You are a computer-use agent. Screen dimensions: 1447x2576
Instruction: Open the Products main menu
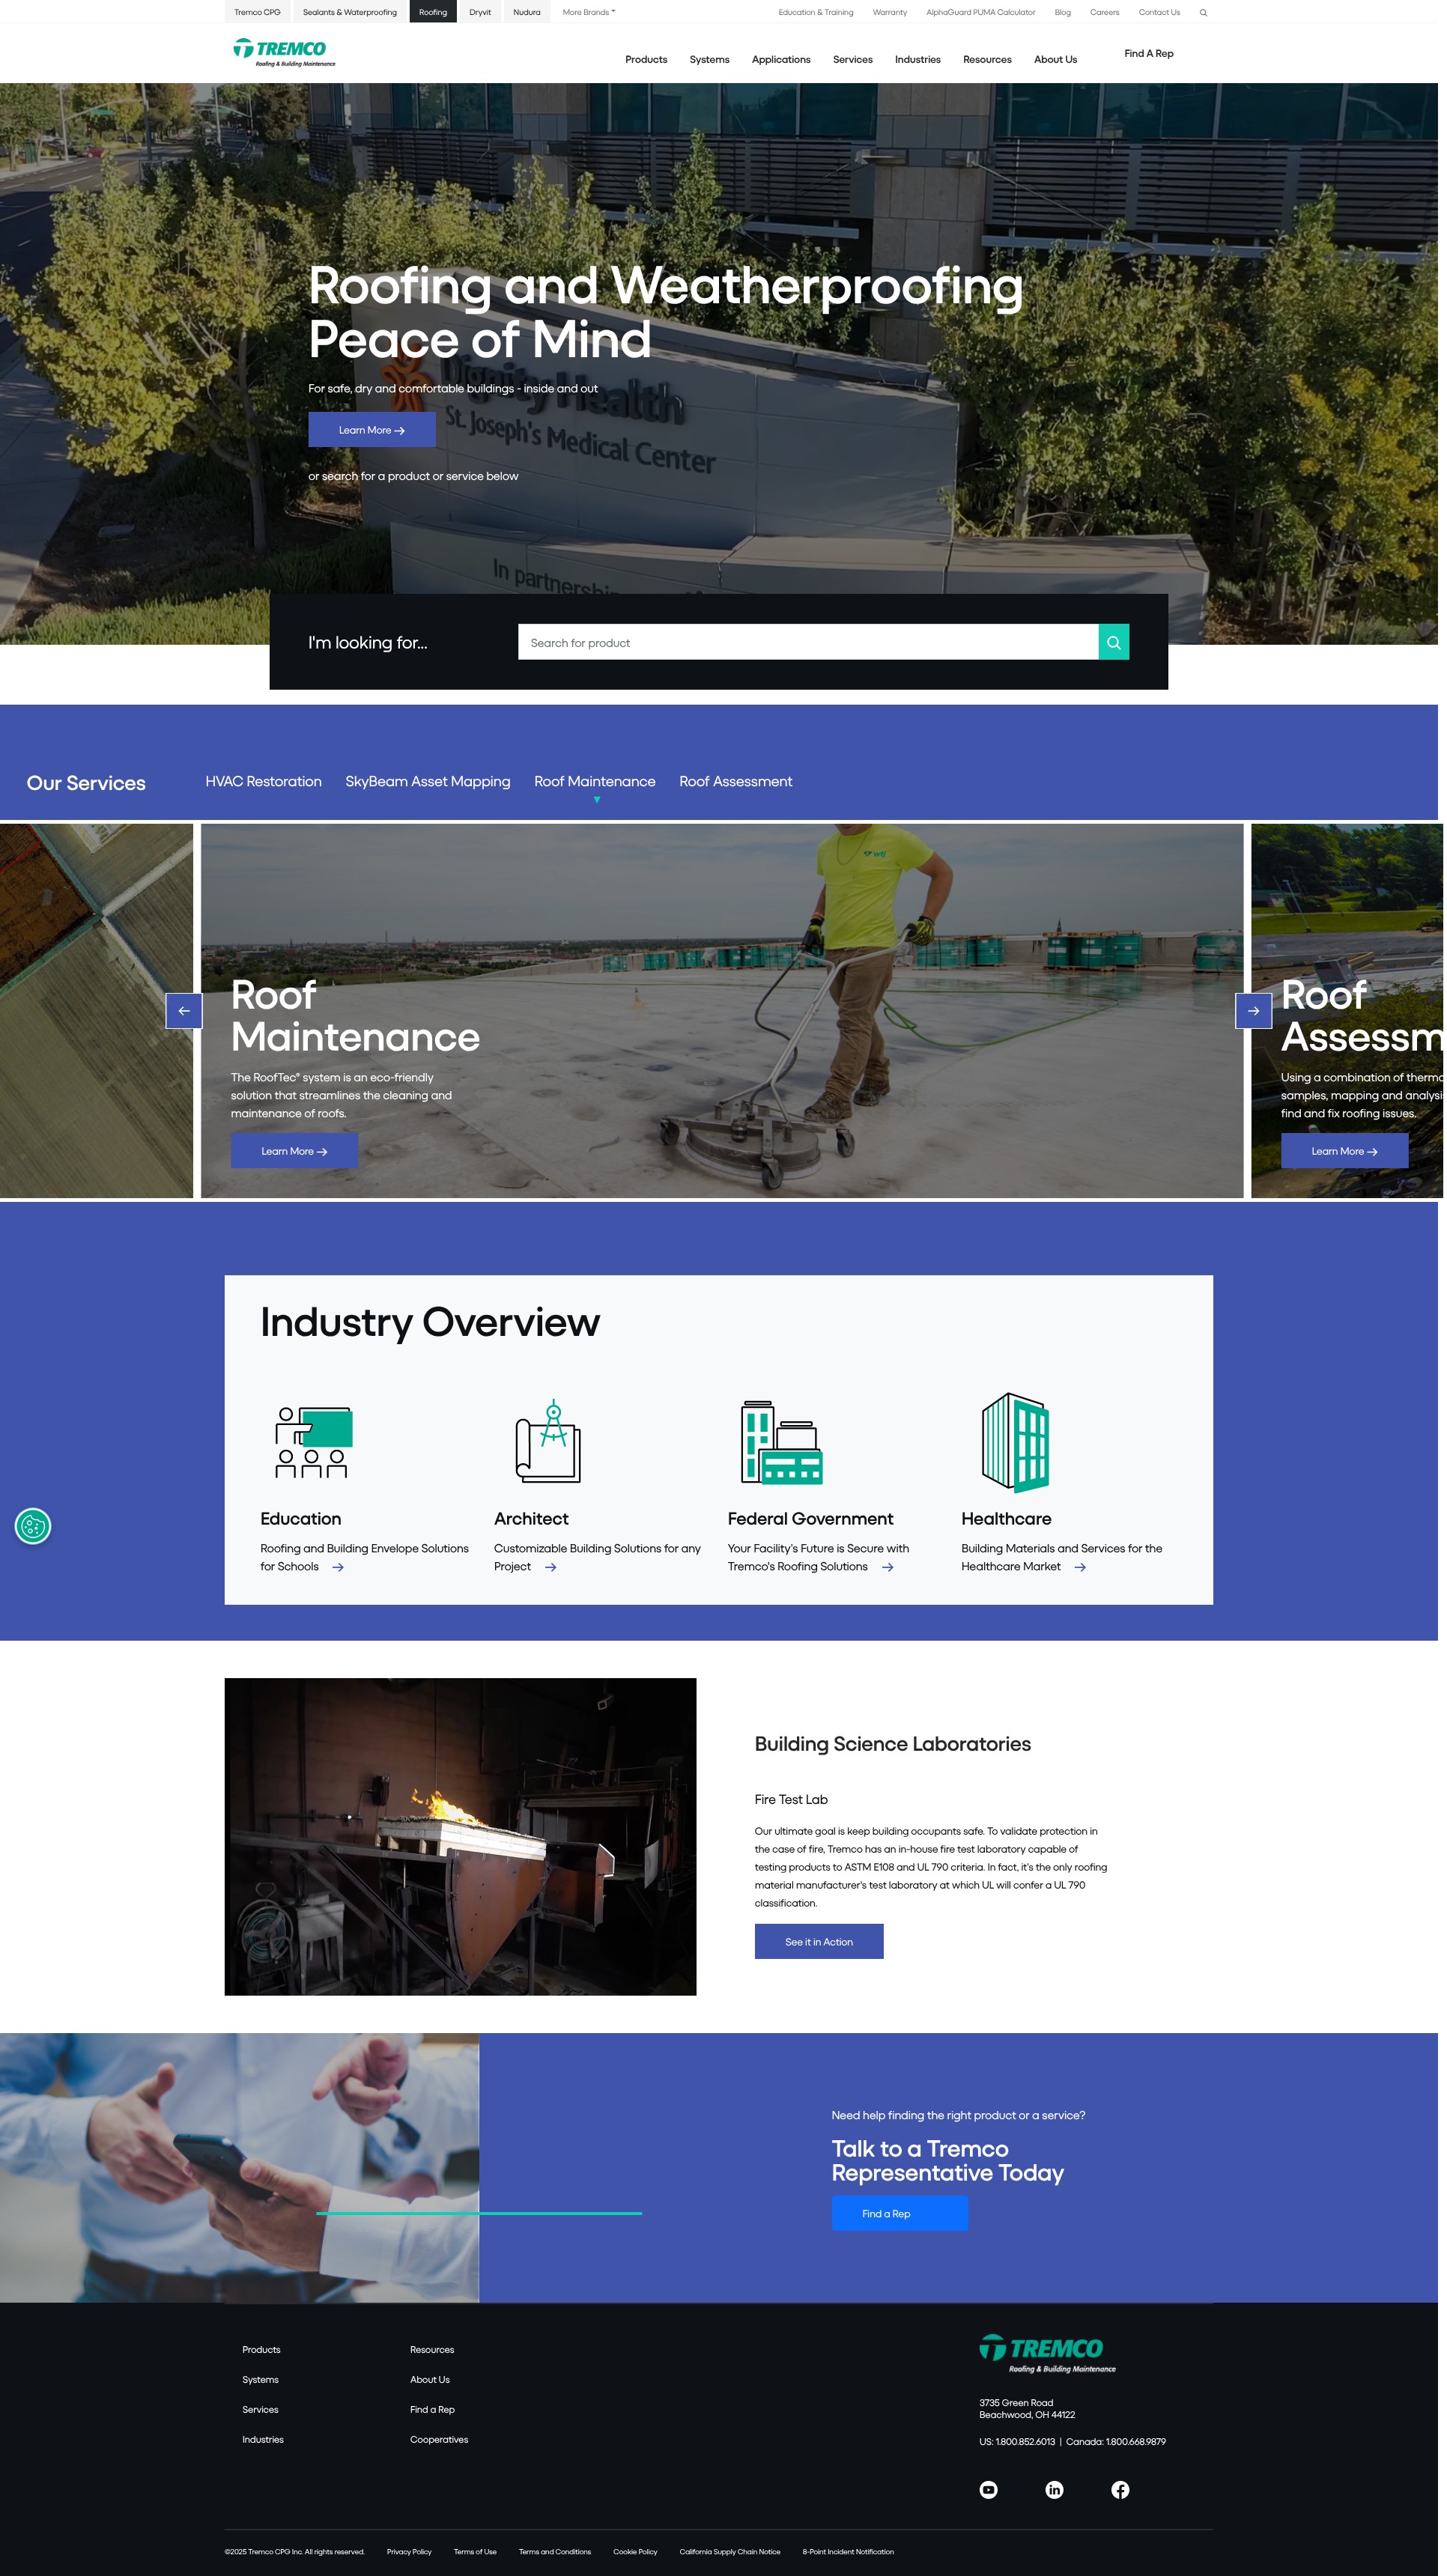pyautogui.click(x=646, y=60)
